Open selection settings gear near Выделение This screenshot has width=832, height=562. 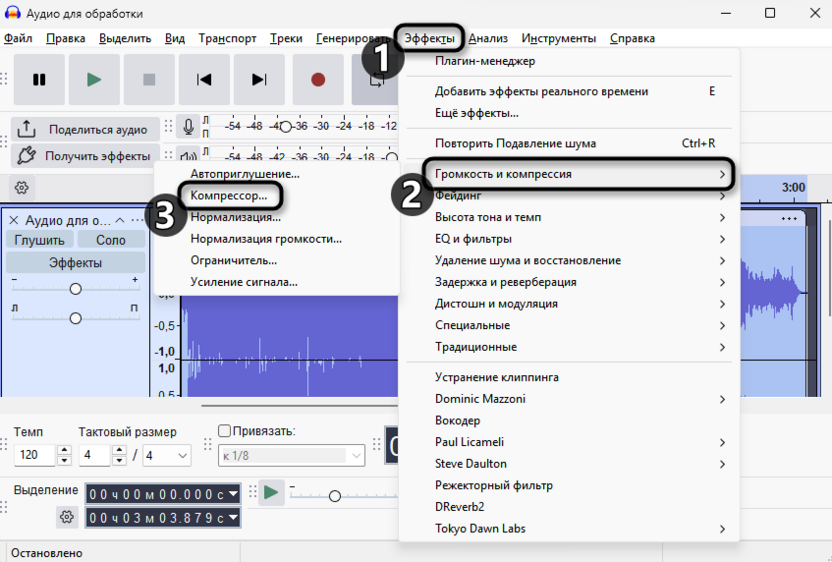point(66,517)
